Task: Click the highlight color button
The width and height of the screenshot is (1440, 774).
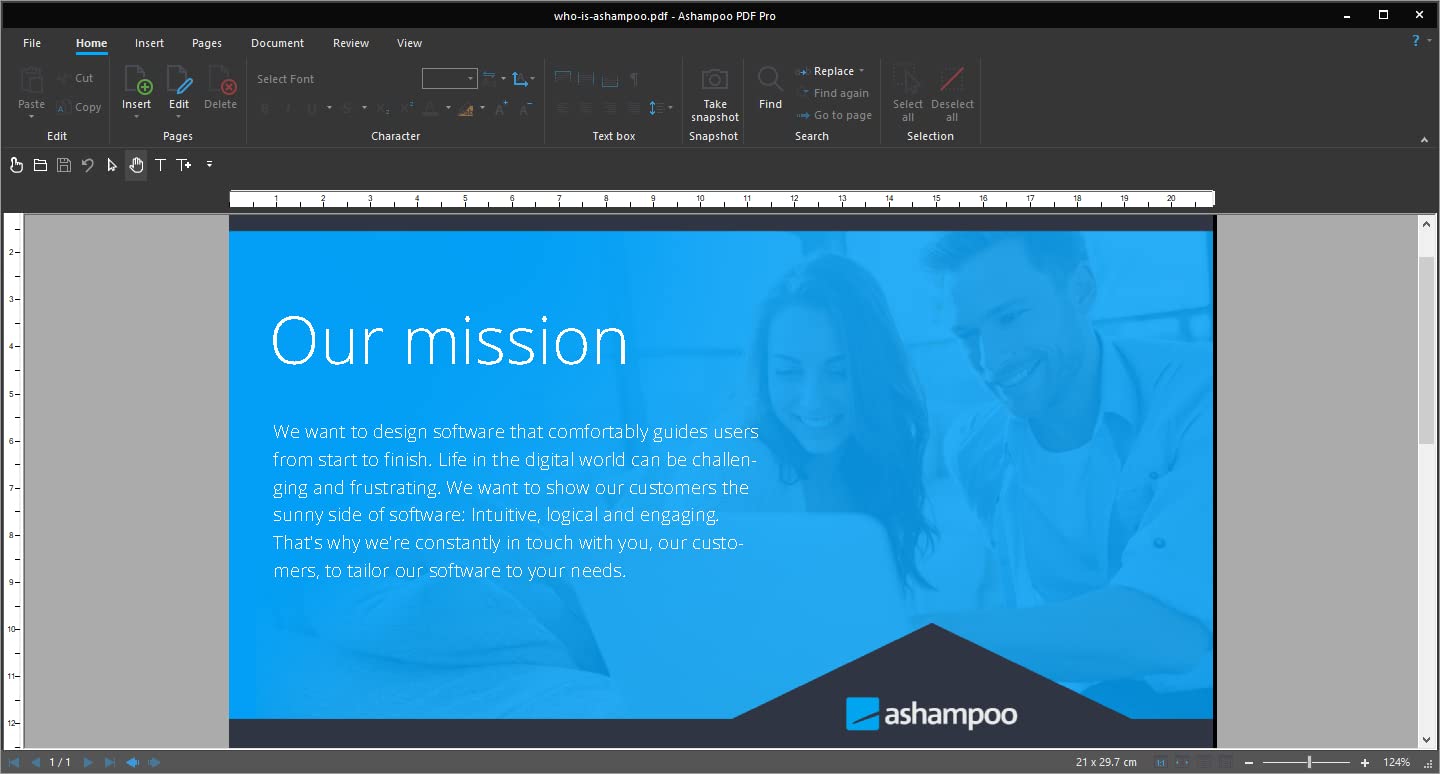Action: (x=465, y=108)
